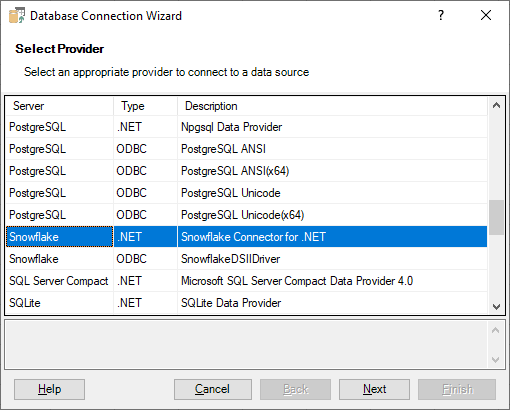The image size is (510, 410).
Task: Click the provider list scroll down arrow
Action: click(496, 306)
